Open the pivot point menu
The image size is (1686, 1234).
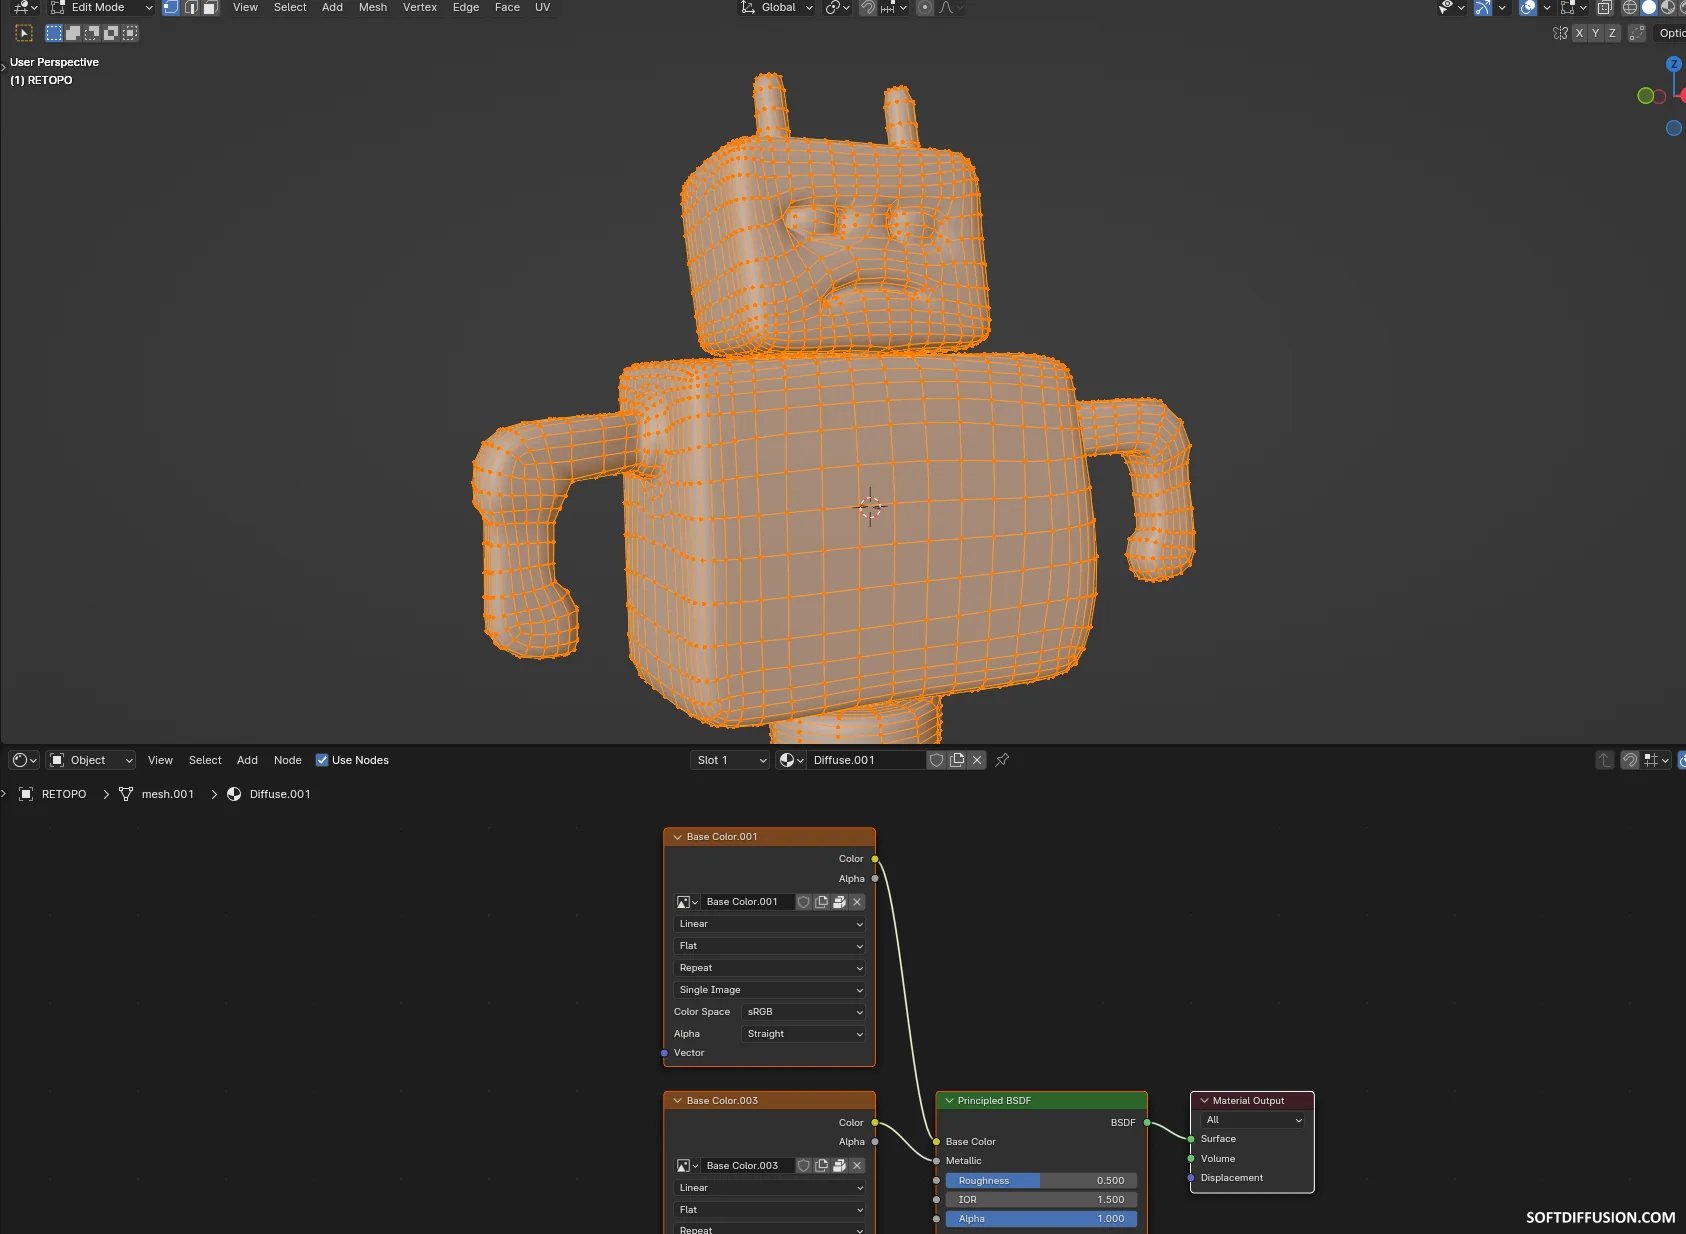point(837,7)
